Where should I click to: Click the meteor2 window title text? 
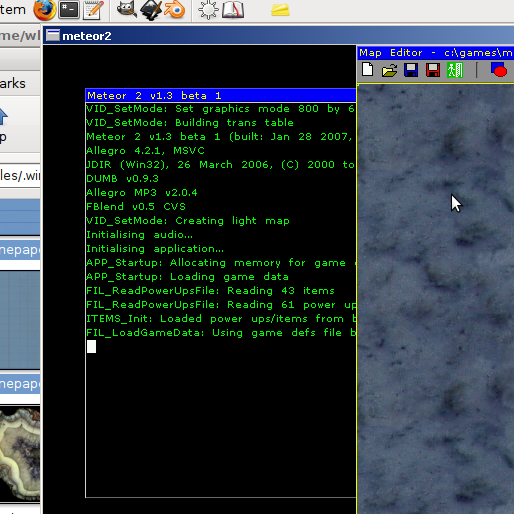[x=87, y=36]
